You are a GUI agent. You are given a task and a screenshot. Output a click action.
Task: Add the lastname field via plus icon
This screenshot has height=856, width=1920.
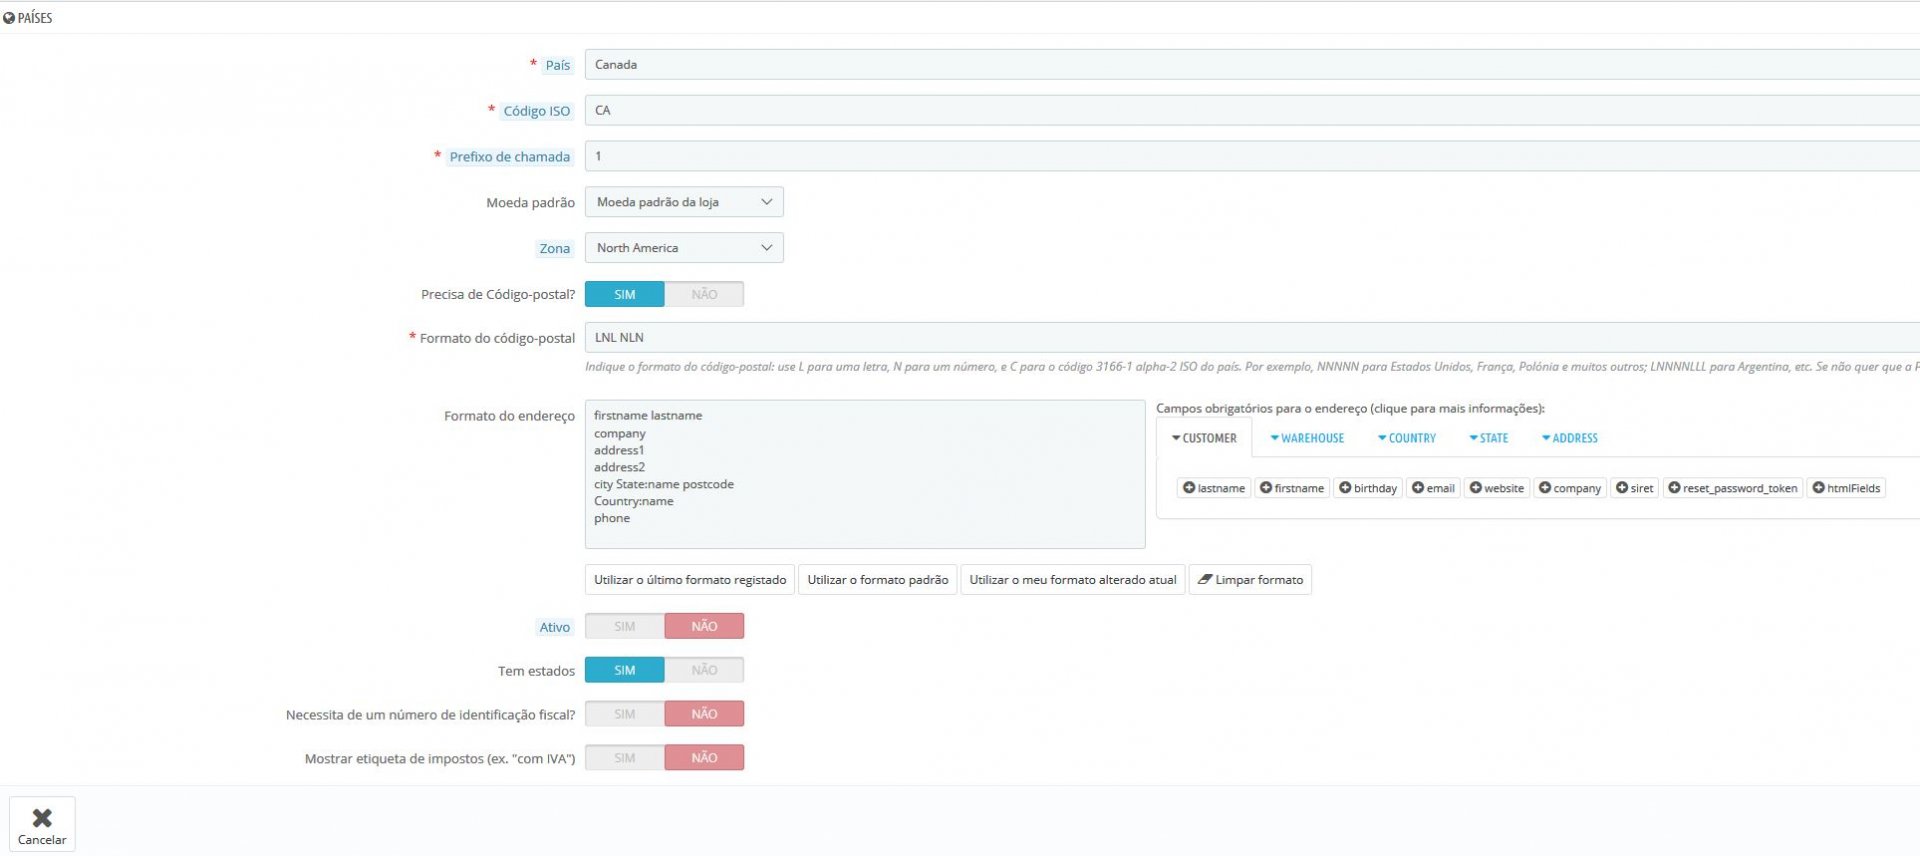(x=1189, y=488)
